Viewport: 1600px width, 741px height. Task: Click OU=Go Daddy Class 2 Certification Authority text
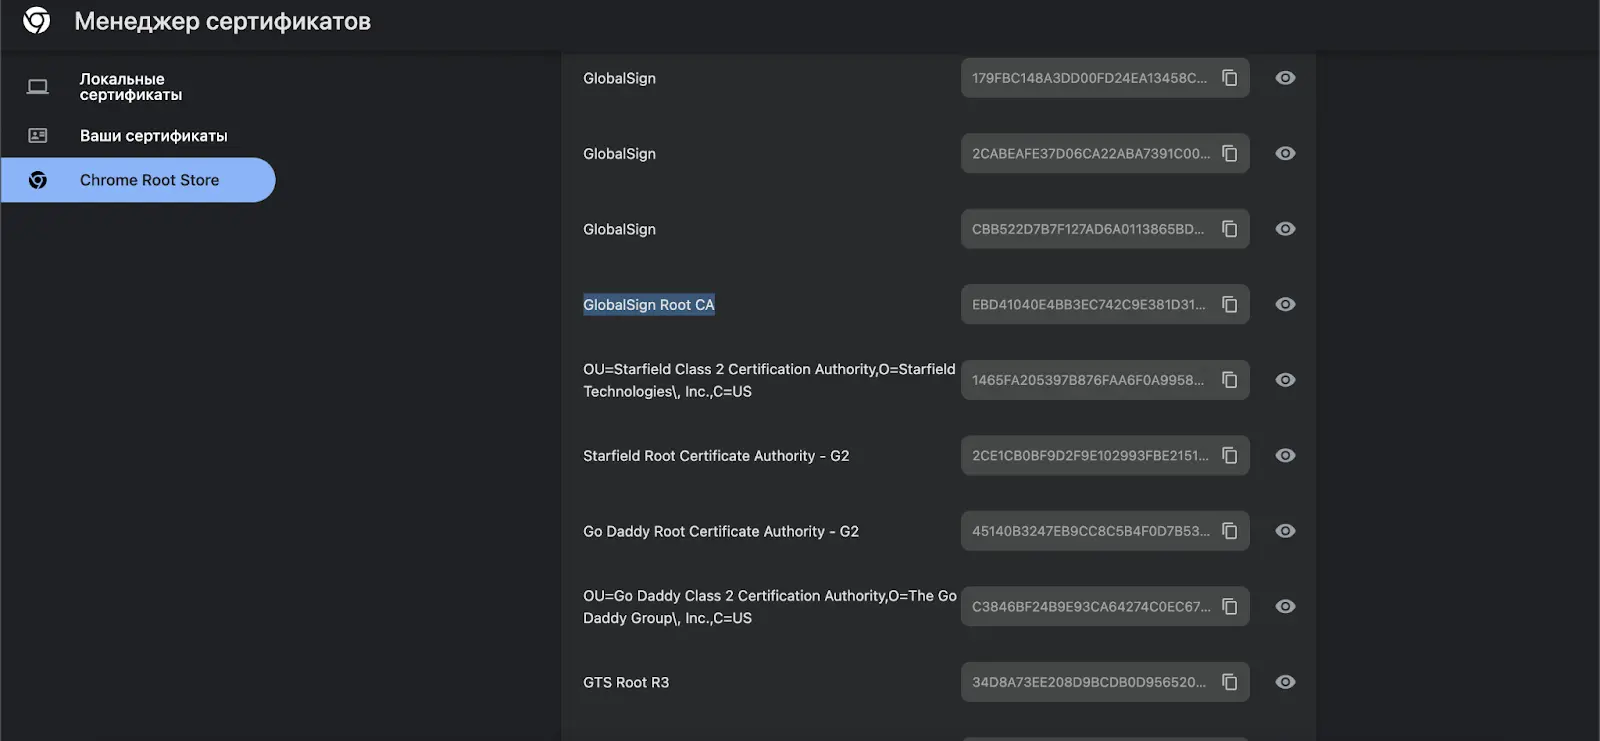(770, 607)
